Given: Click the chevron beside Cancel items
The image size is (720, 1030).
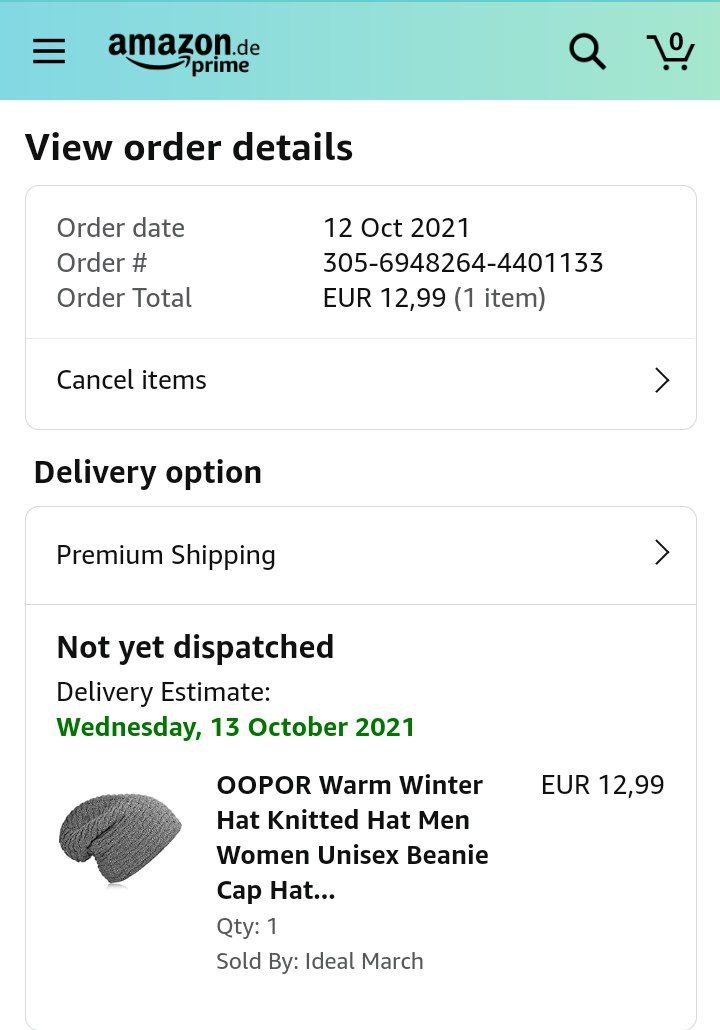Looking at the screenshot, I should pyautogui.click(x=661, y=380).
